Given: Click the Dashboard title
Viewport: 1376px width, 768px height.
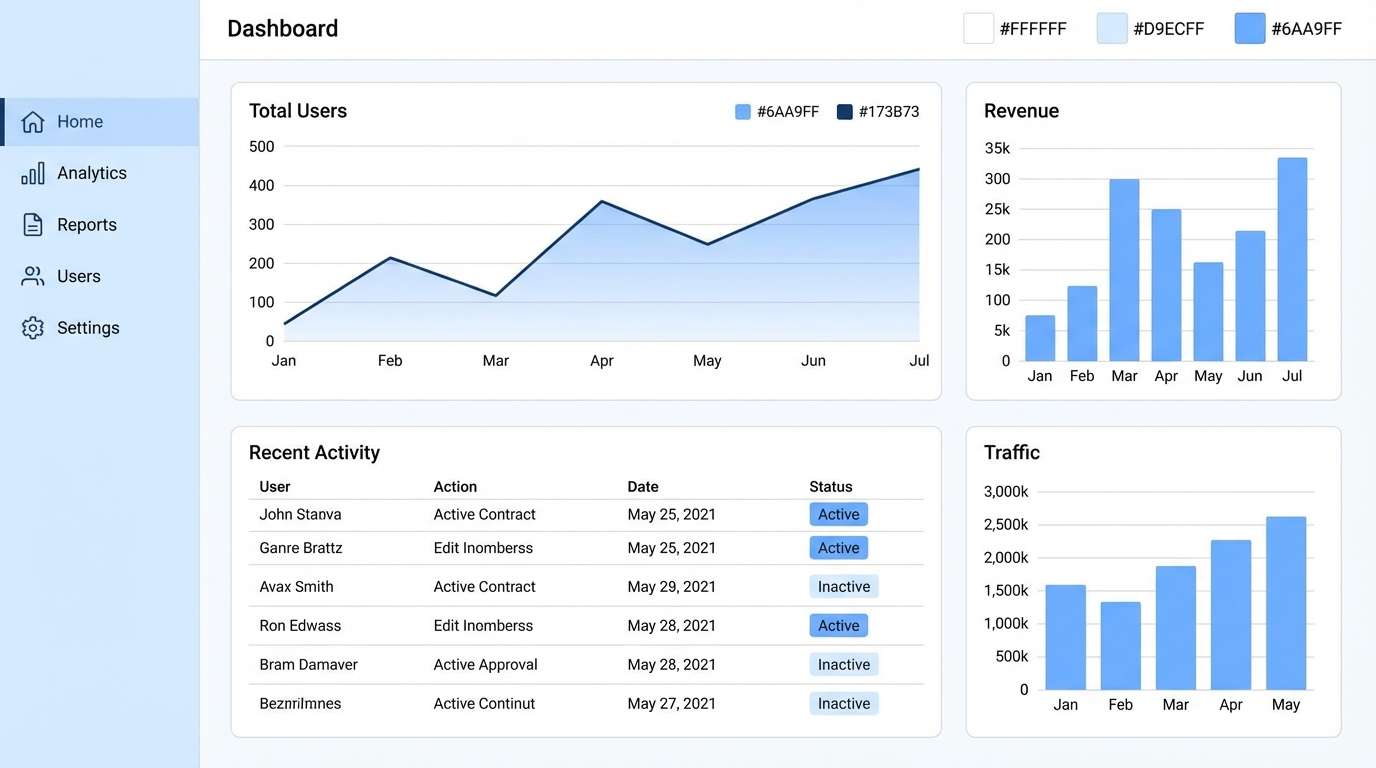Looking at the screenshot, I should (x=282, y=28).
